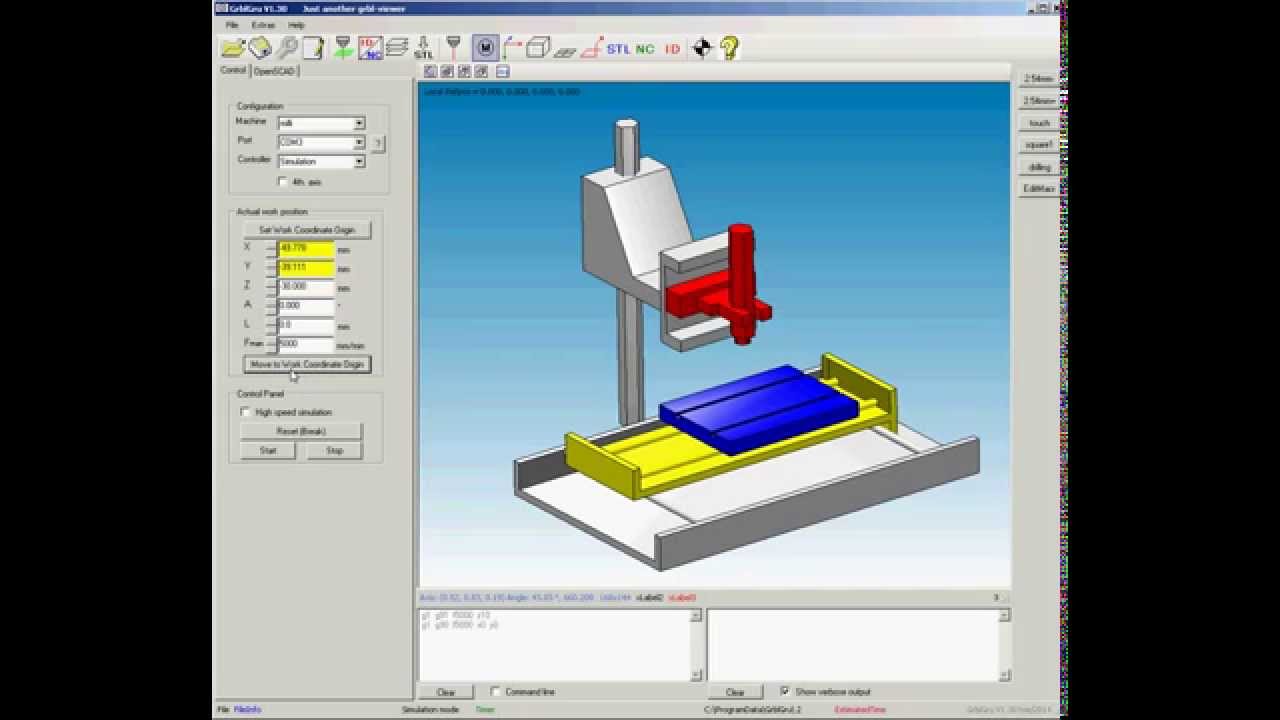The image size is (1280, 720).
Task: Click the FileInfo link in status bar
Action: [x=247, y=709]
